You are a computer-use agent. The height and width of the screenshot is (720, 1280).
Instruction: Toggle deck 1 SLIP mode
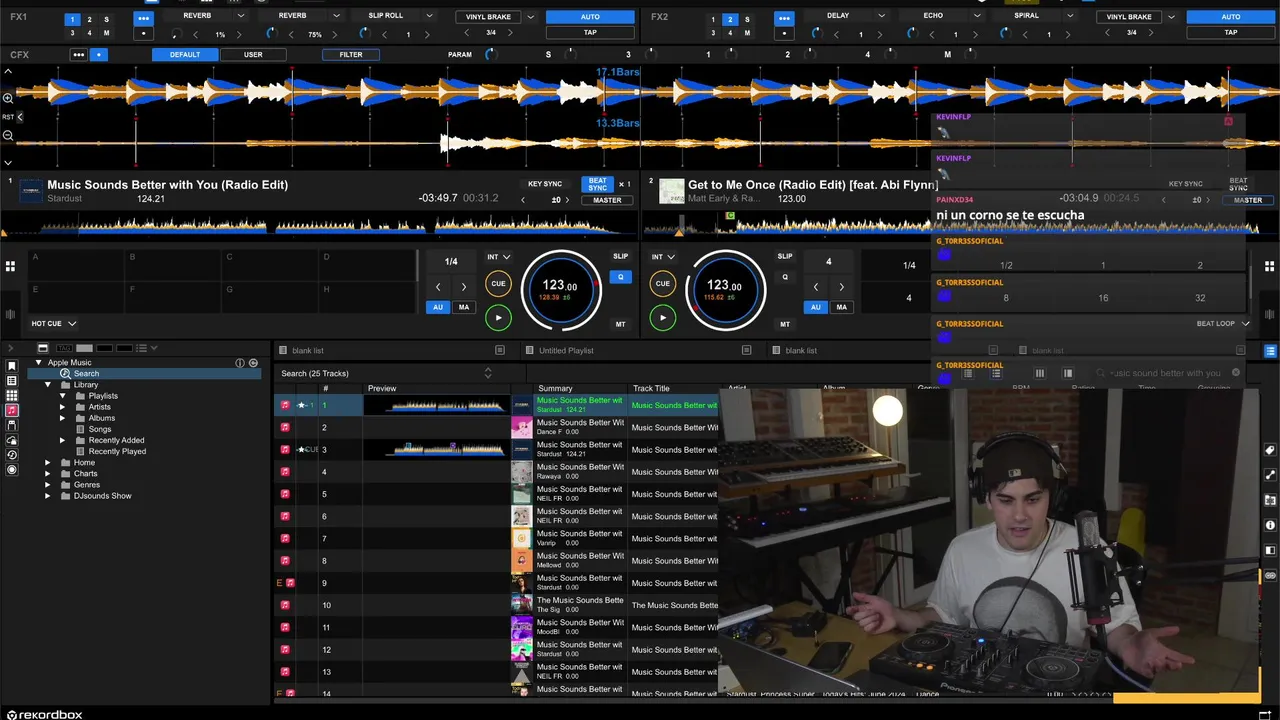(620, 256)
